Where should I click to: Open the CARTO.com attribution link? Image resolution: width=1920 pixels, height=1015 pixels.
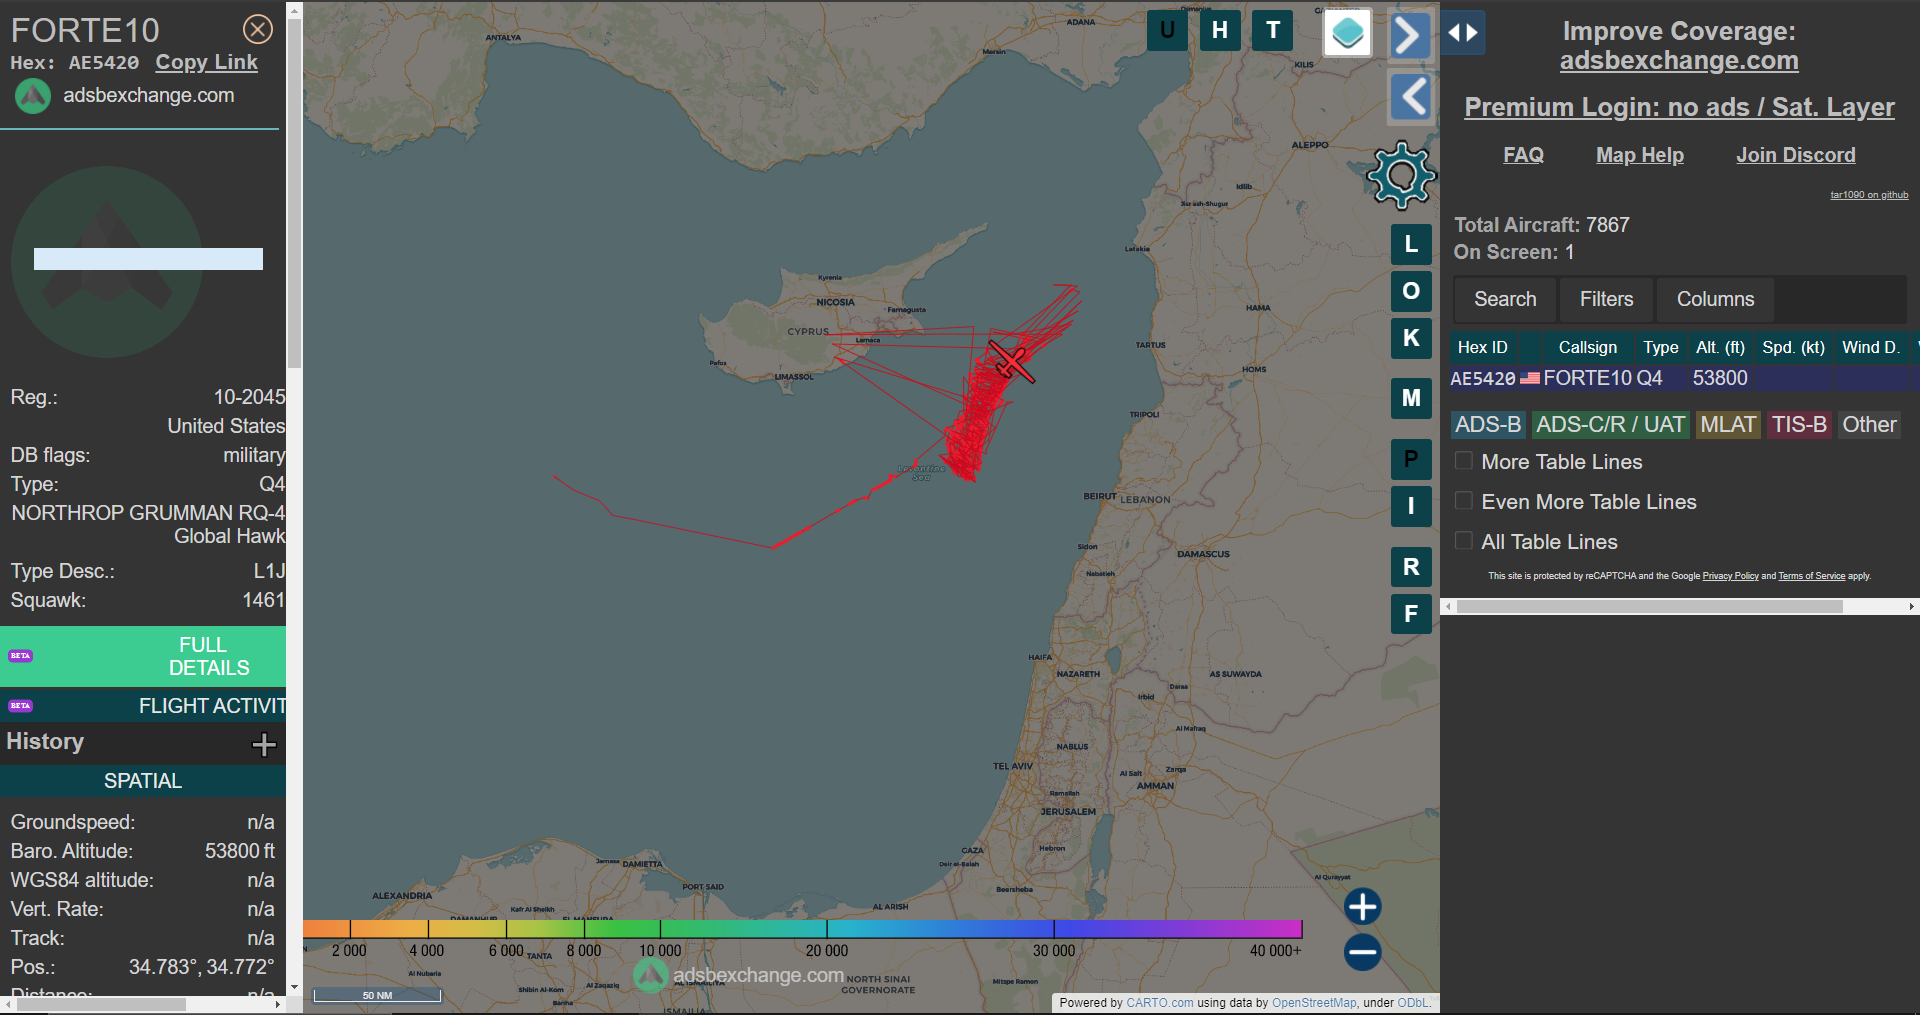pos(1159,1003)
